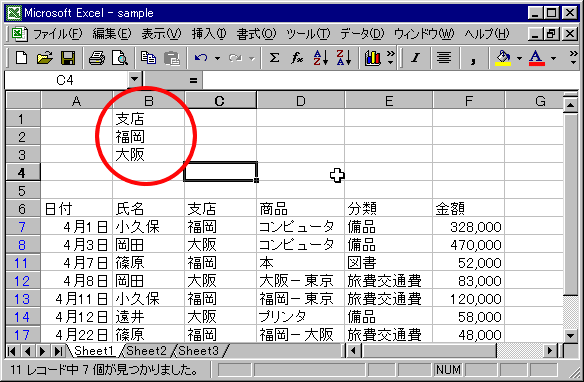Open the font color dropdown arrow
The width and height of the screenshot is (584, 382).
(x=553, y=58)
